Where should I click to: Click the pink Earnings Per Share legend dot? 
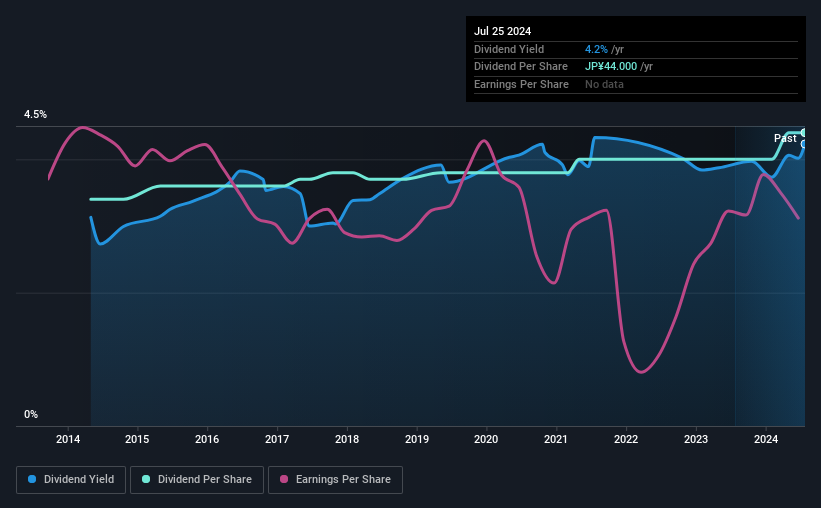click(284, 479)
